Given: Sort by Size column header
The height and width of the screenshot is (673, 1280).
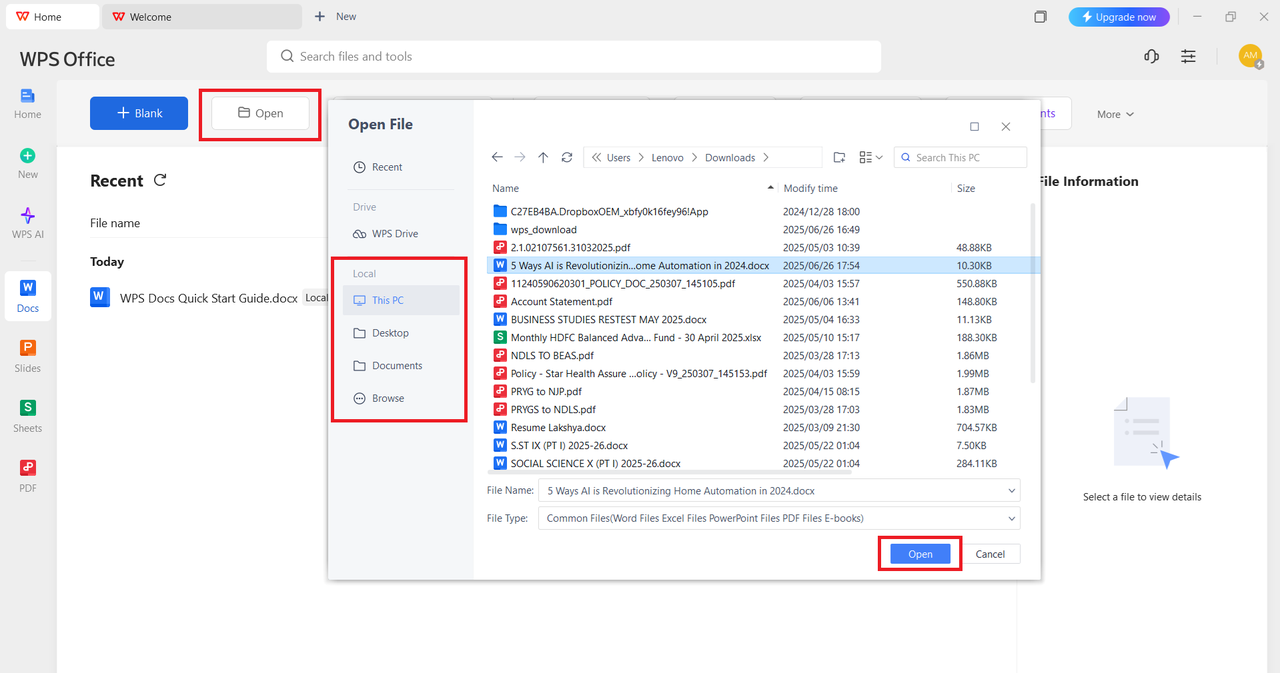Looking at the screenshot, I should click(x=966, y=188).
